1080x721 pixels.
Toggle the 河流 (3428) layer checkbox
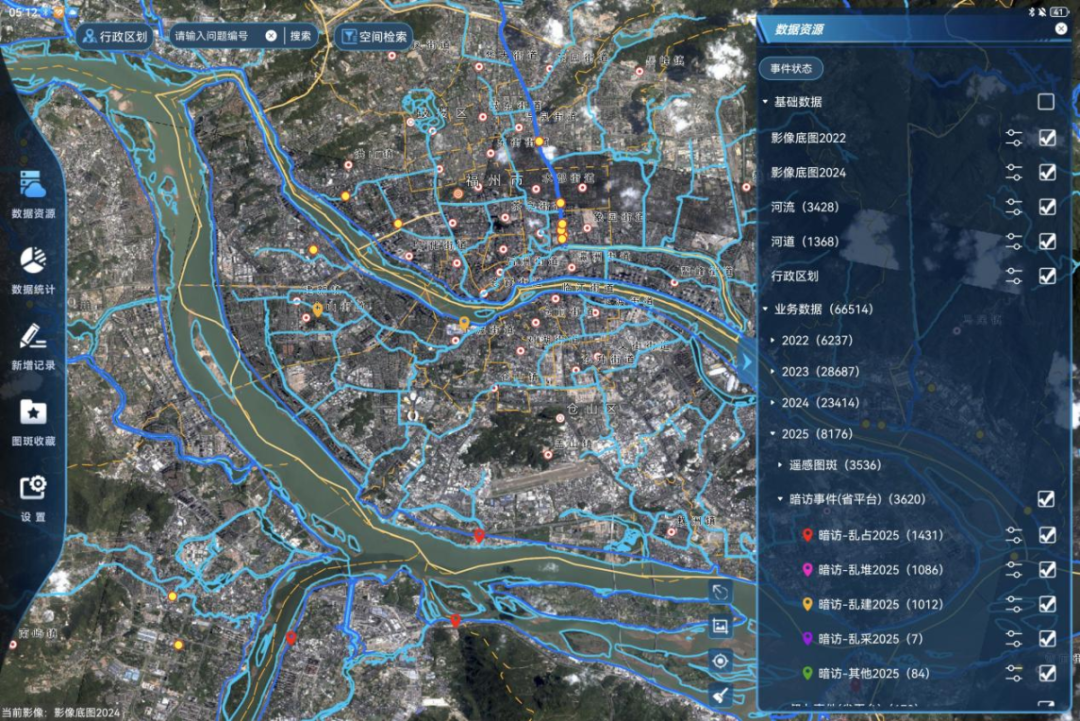[1046, 207]
